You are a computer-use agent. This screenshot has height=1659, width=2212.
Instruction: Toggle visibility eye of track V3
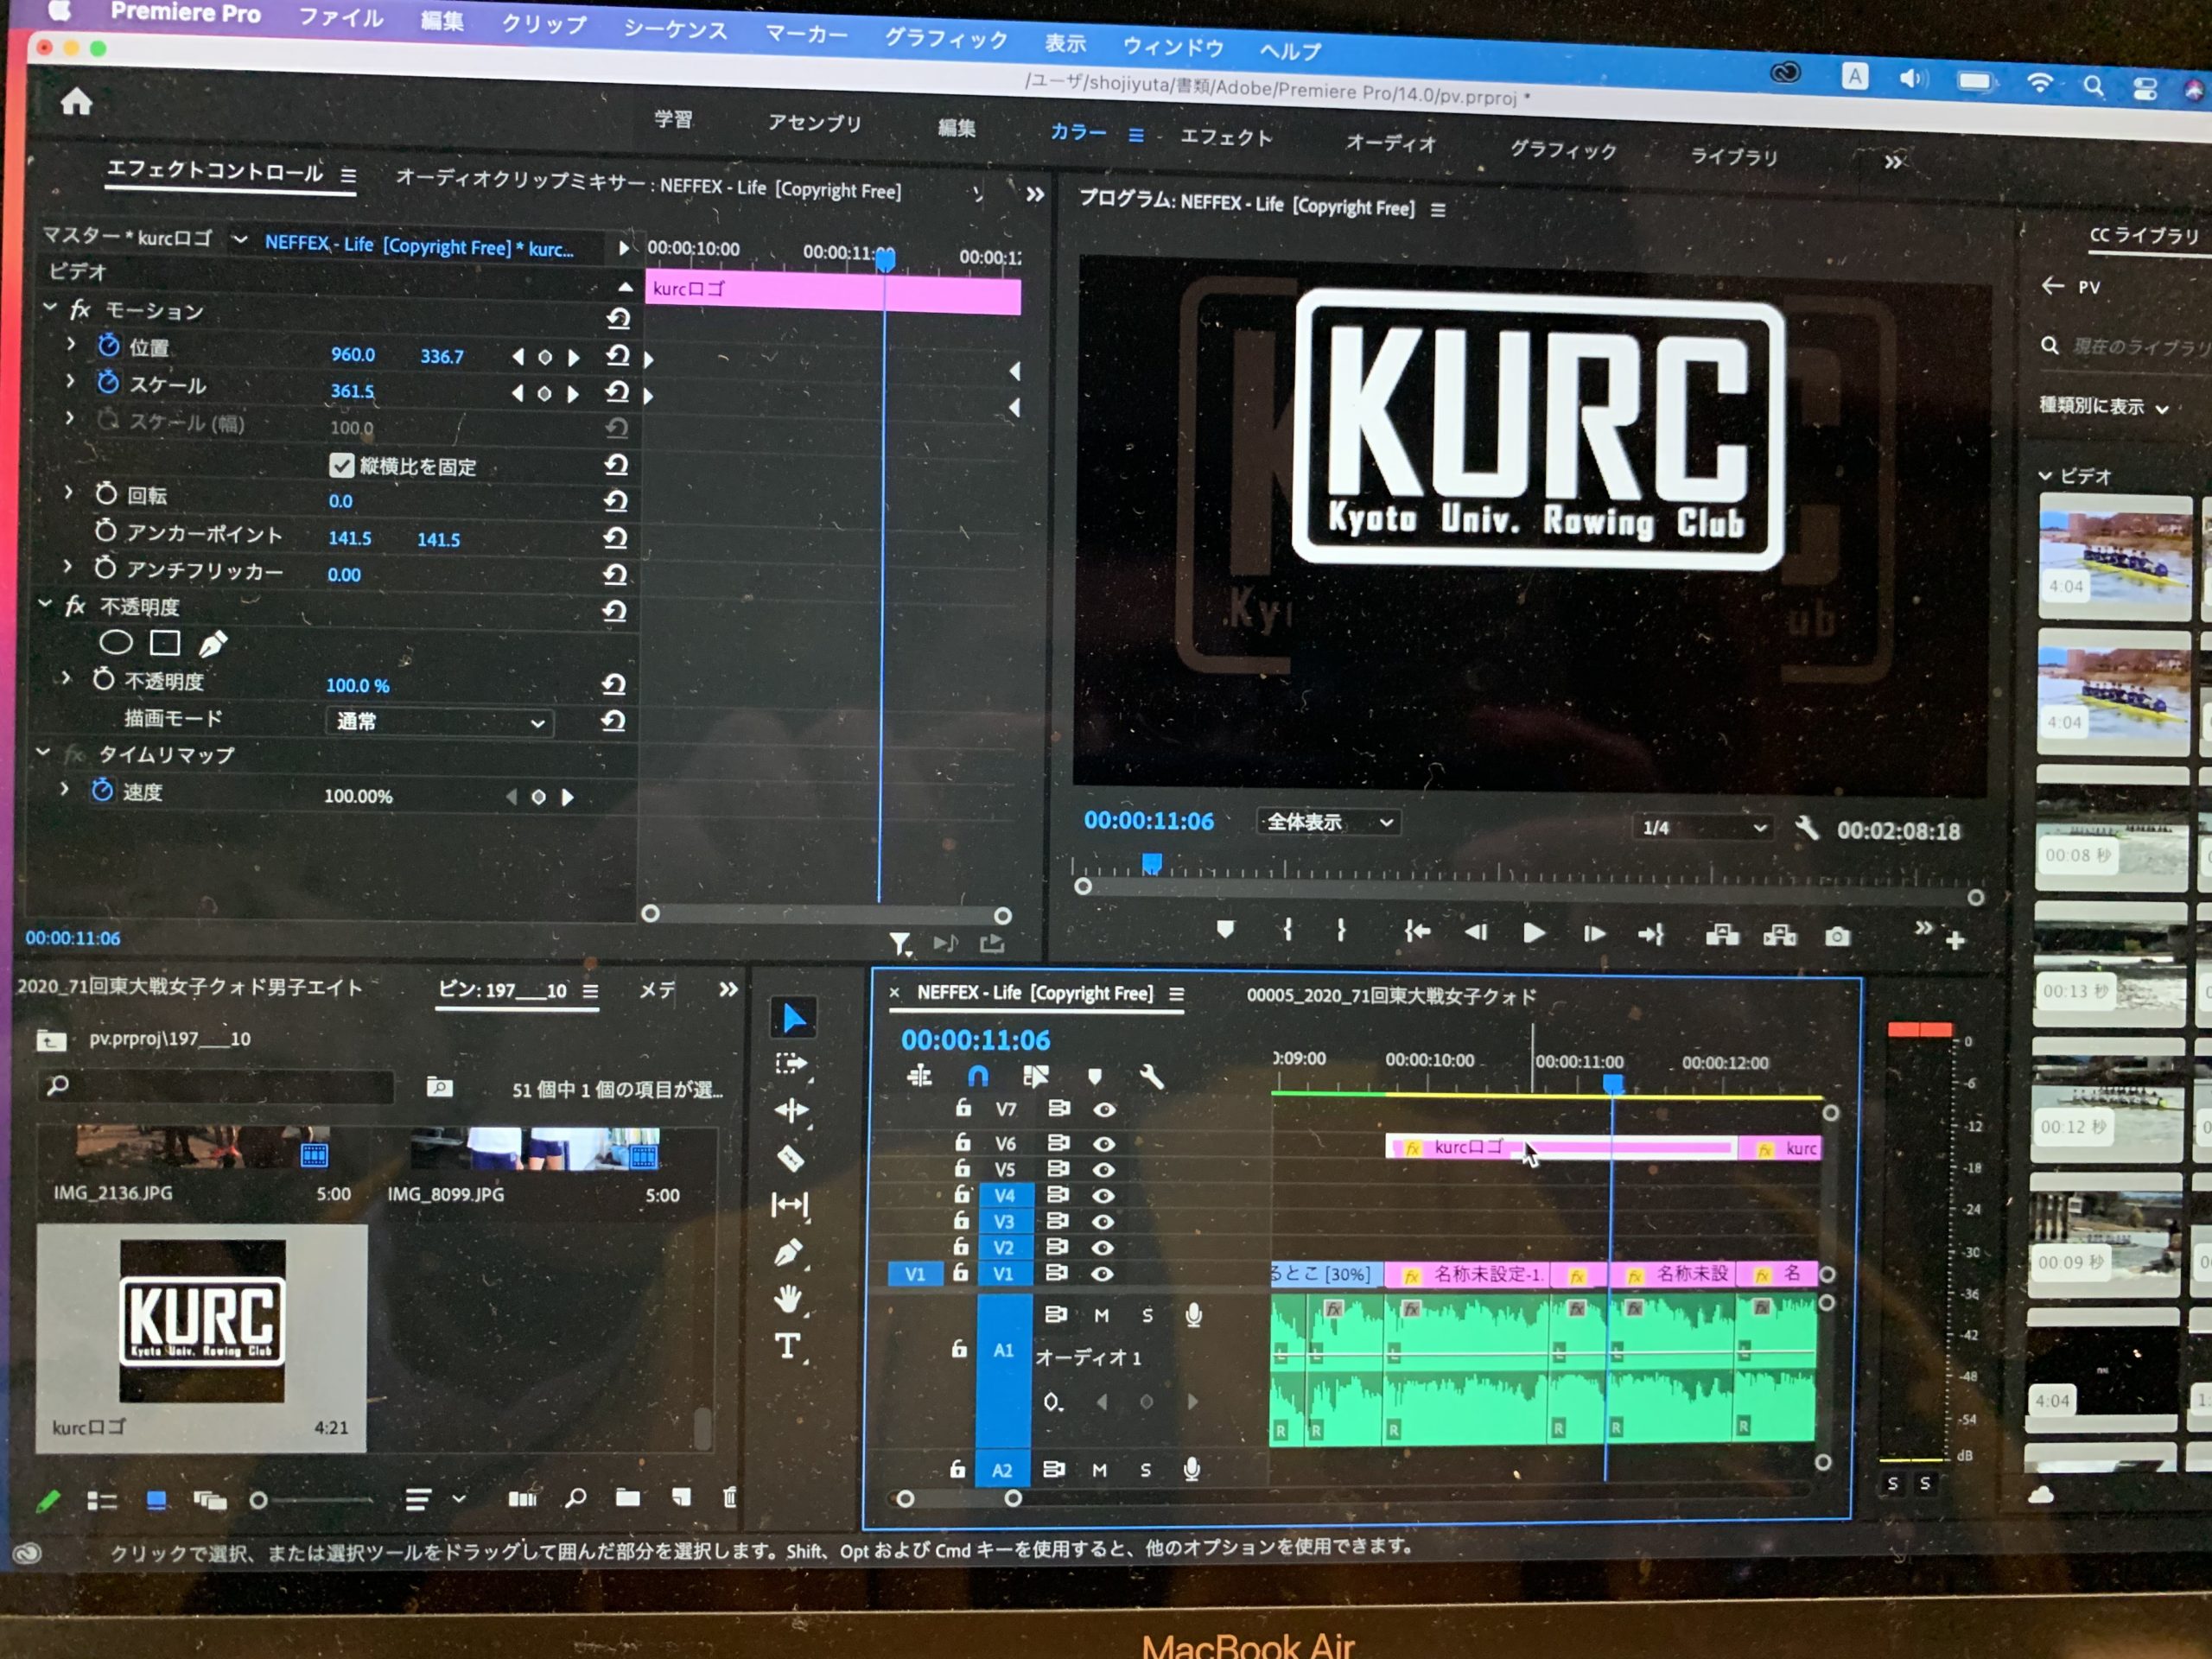1103,1221
